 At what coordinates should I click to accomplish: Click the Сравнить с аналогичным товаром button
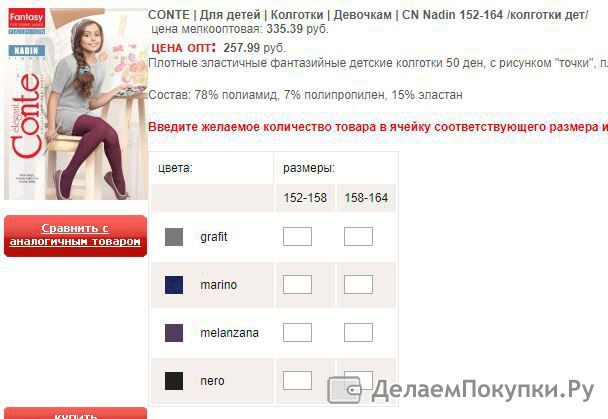(x=76, y=236)
